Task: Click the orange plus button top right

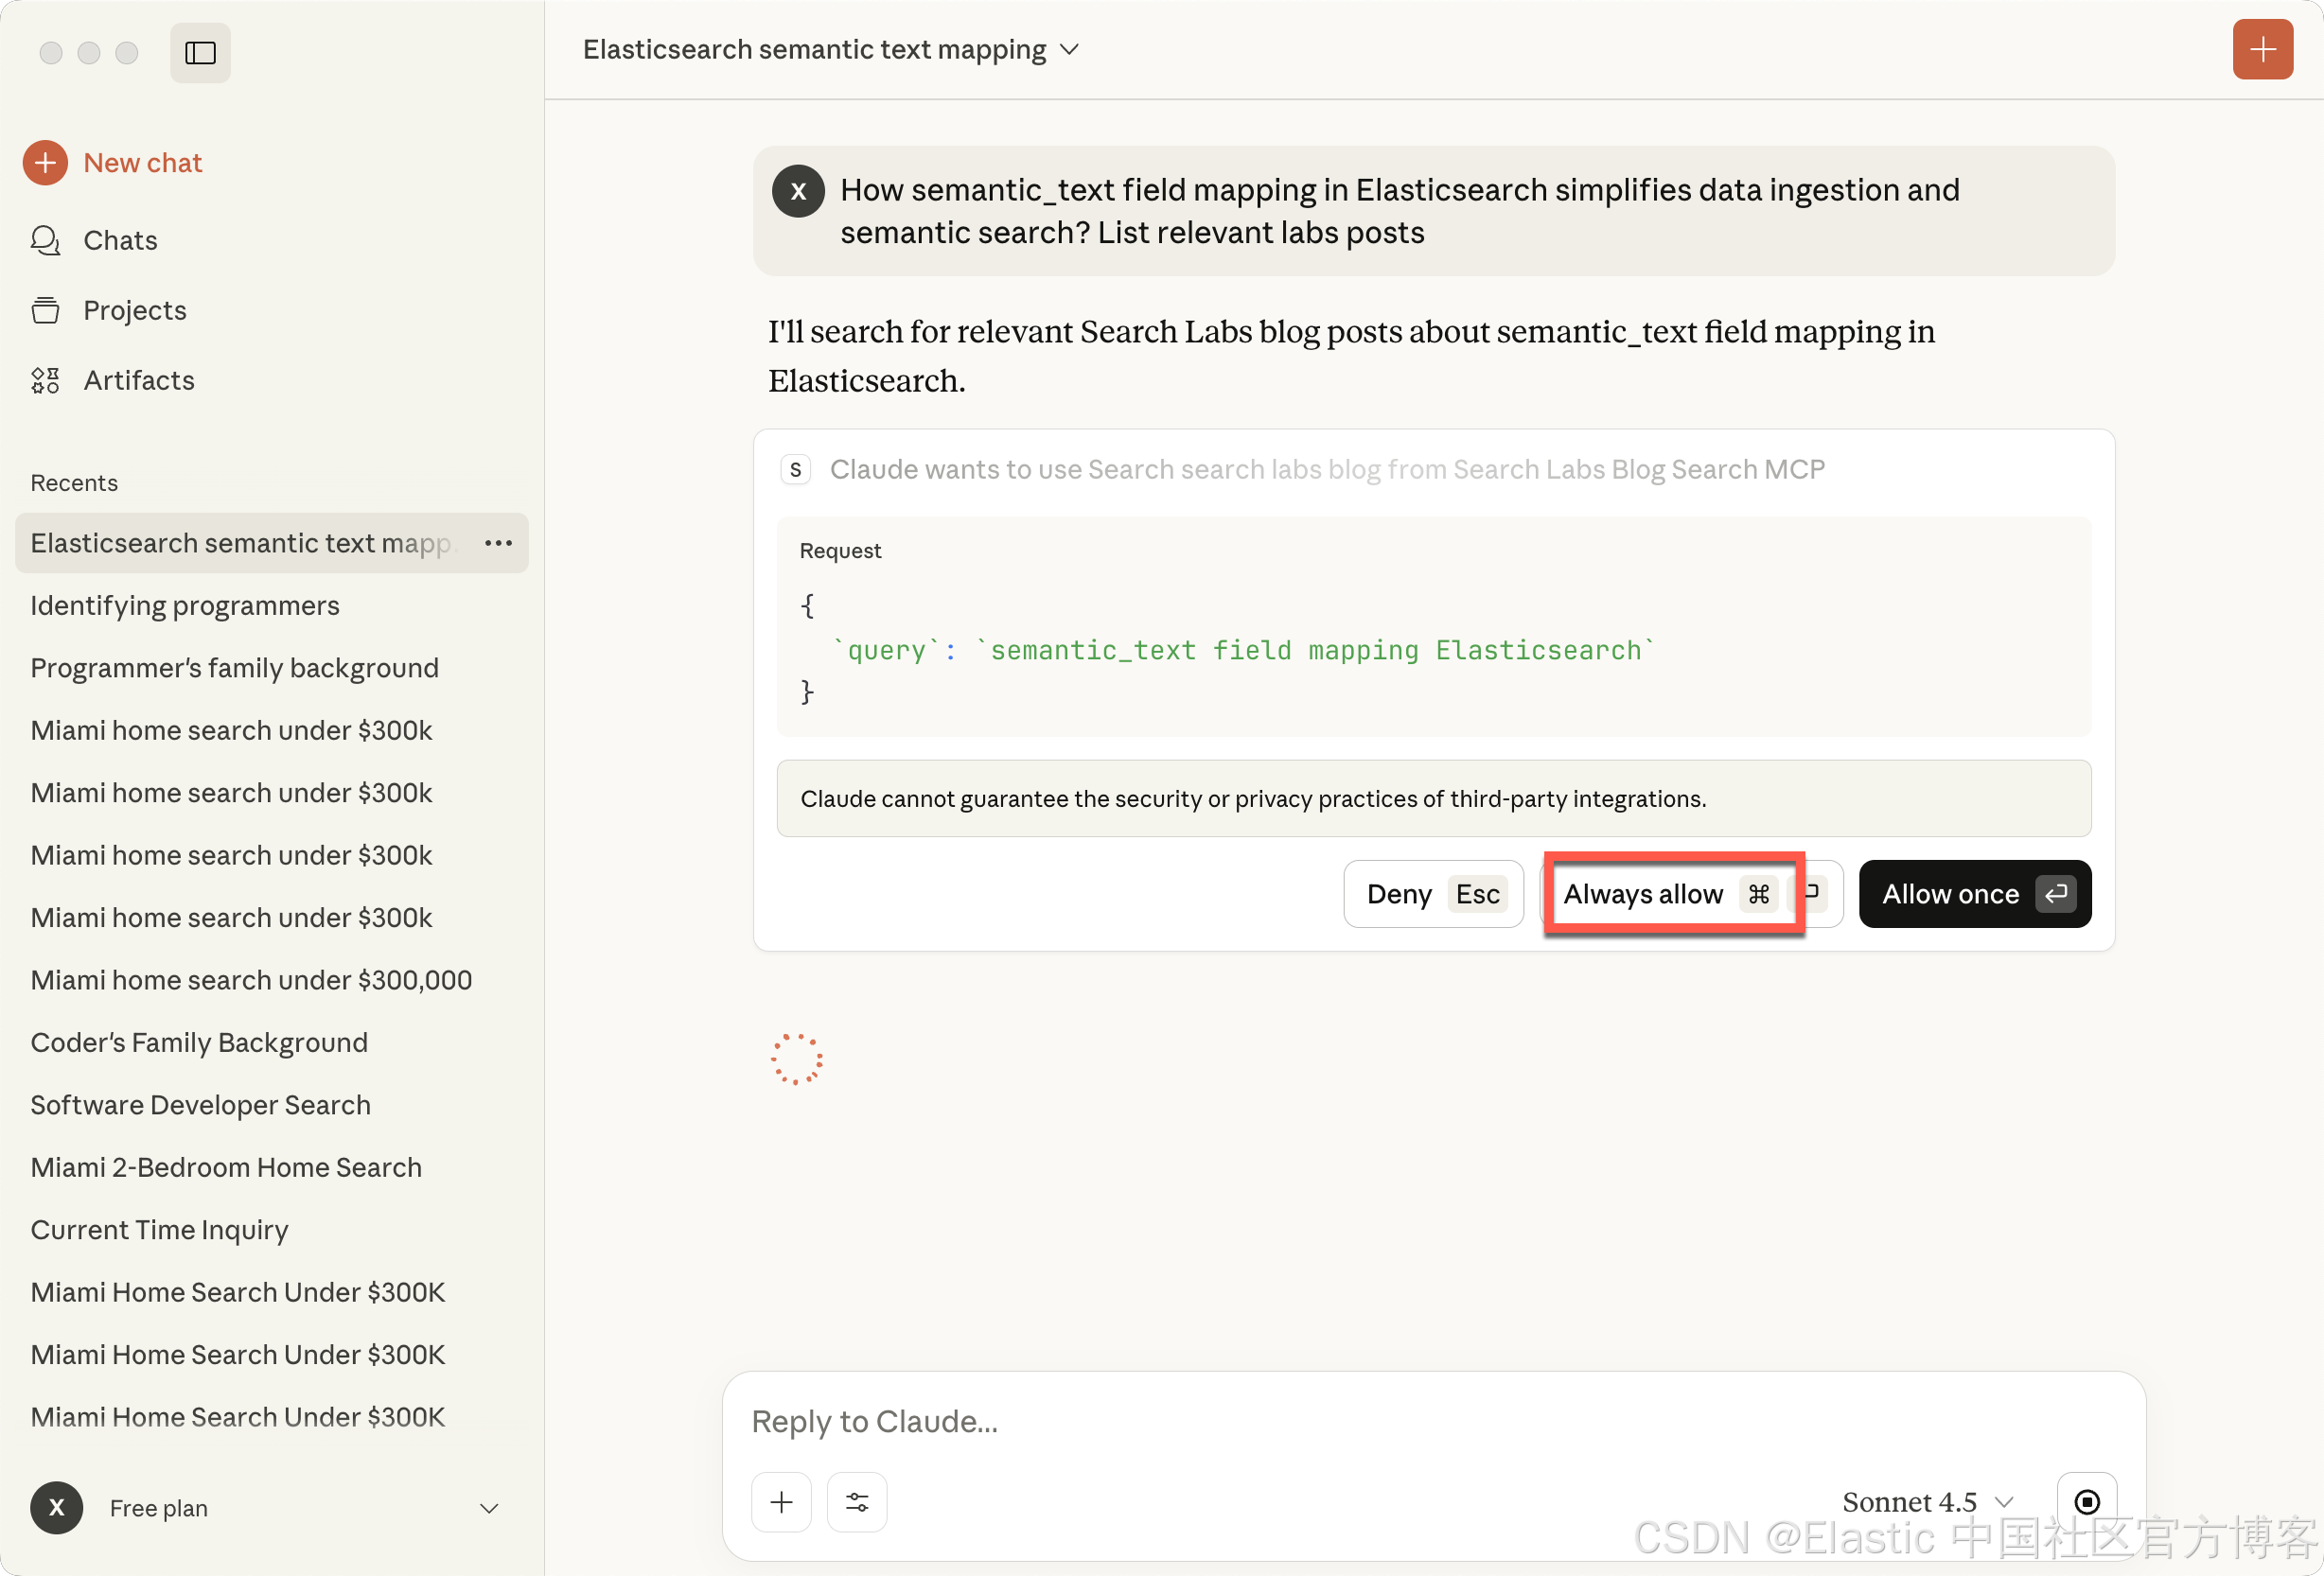Action: 2262,49
